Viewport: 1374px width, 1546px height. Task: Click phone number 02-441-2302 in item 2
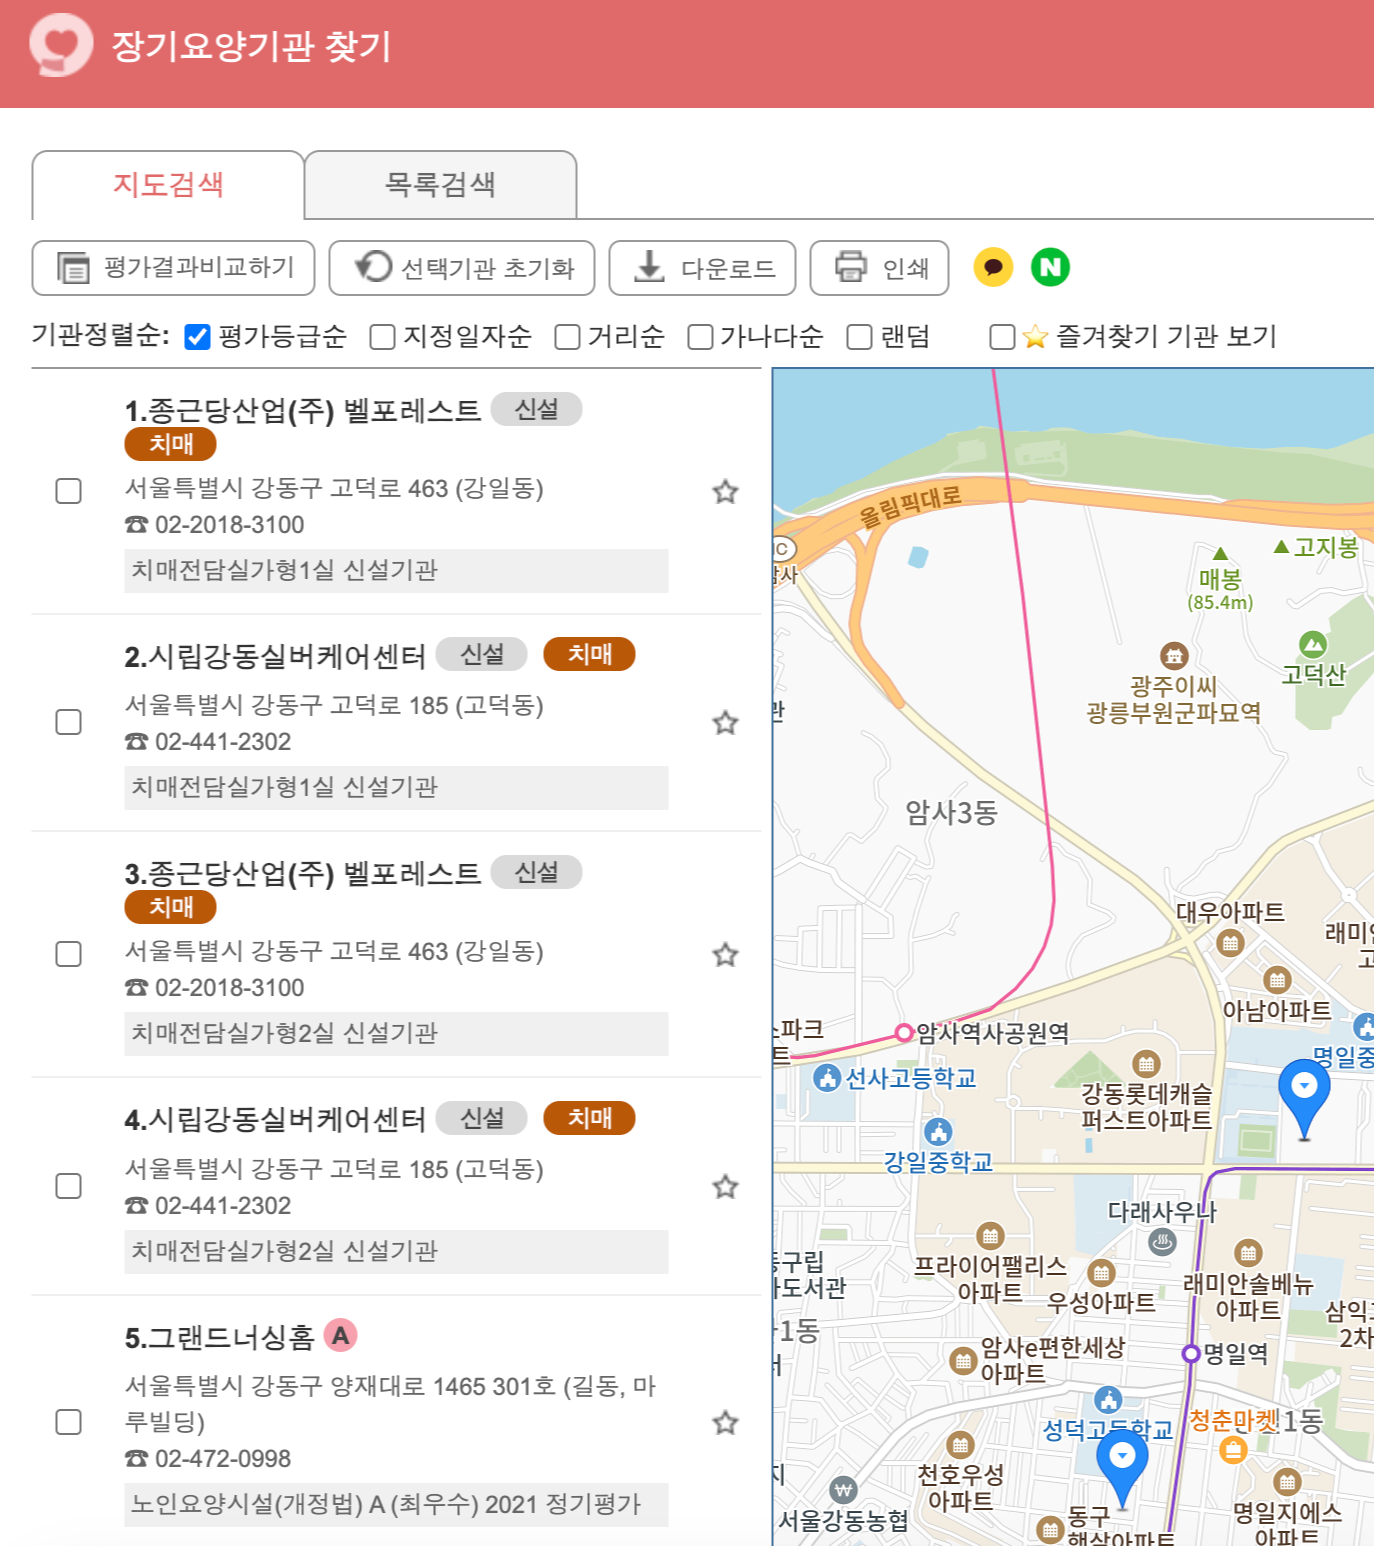(x=222, y=742)
